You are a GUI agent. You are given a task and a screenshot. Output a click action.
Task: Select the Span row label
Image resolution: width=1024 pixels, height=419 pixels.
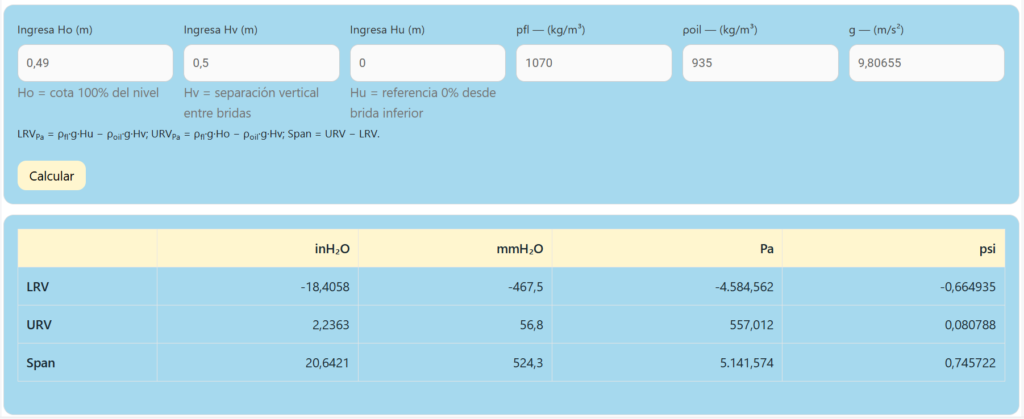coord(41,363)
